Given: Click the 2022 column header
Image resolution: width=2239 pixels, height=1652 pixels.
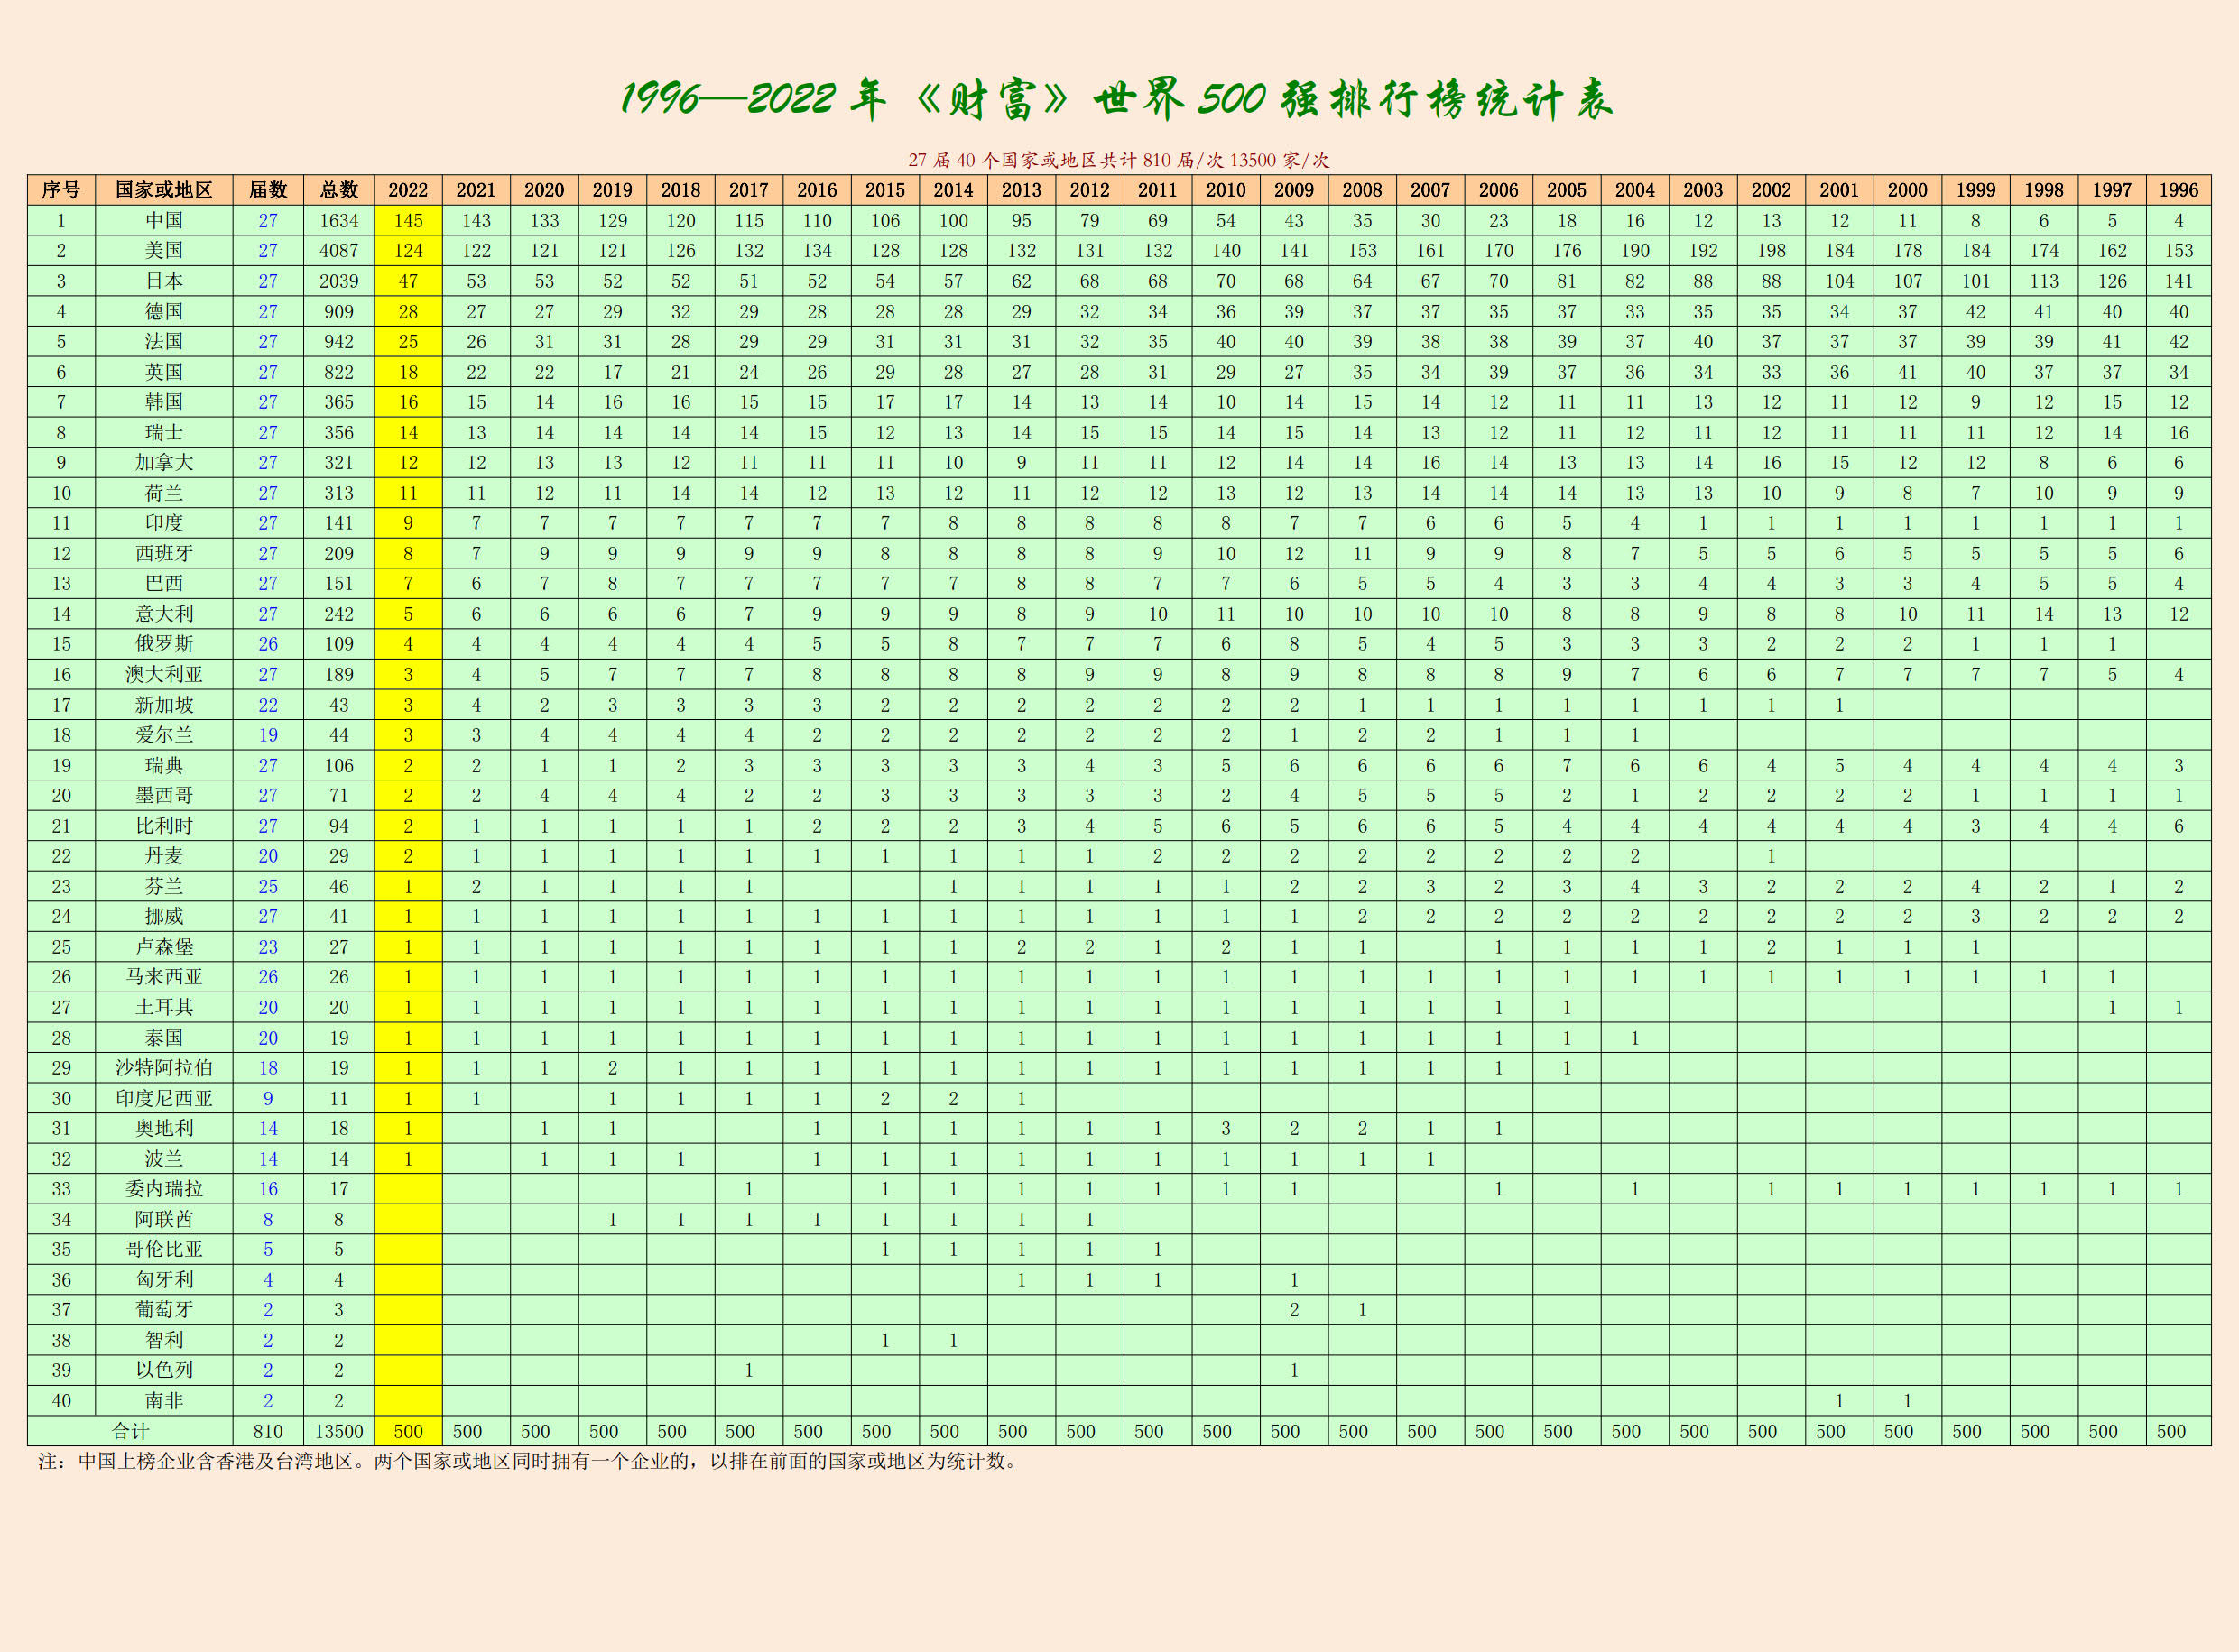Looking at the screenshot, I should click(x=407, y=190).
